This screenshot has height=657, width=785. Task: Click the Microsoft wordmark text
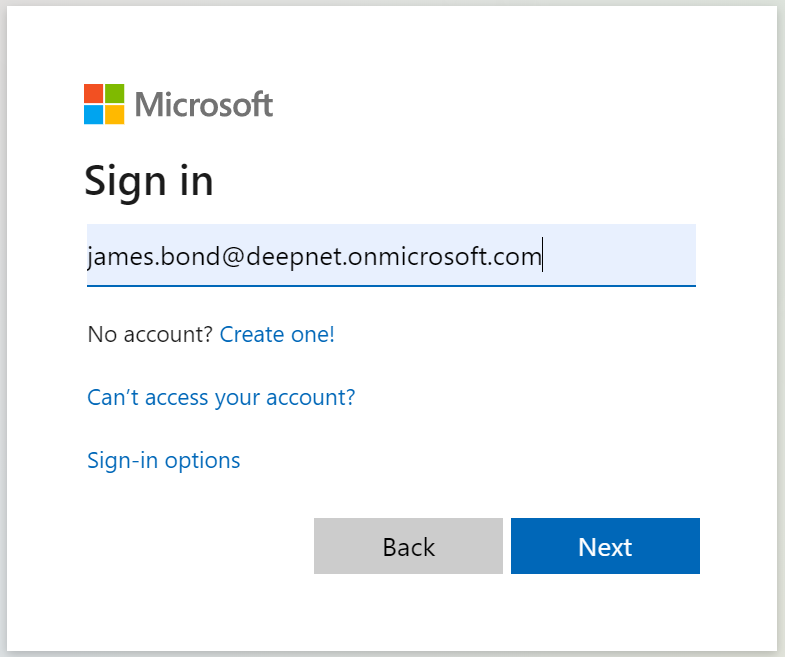click(x=203, y=104)
